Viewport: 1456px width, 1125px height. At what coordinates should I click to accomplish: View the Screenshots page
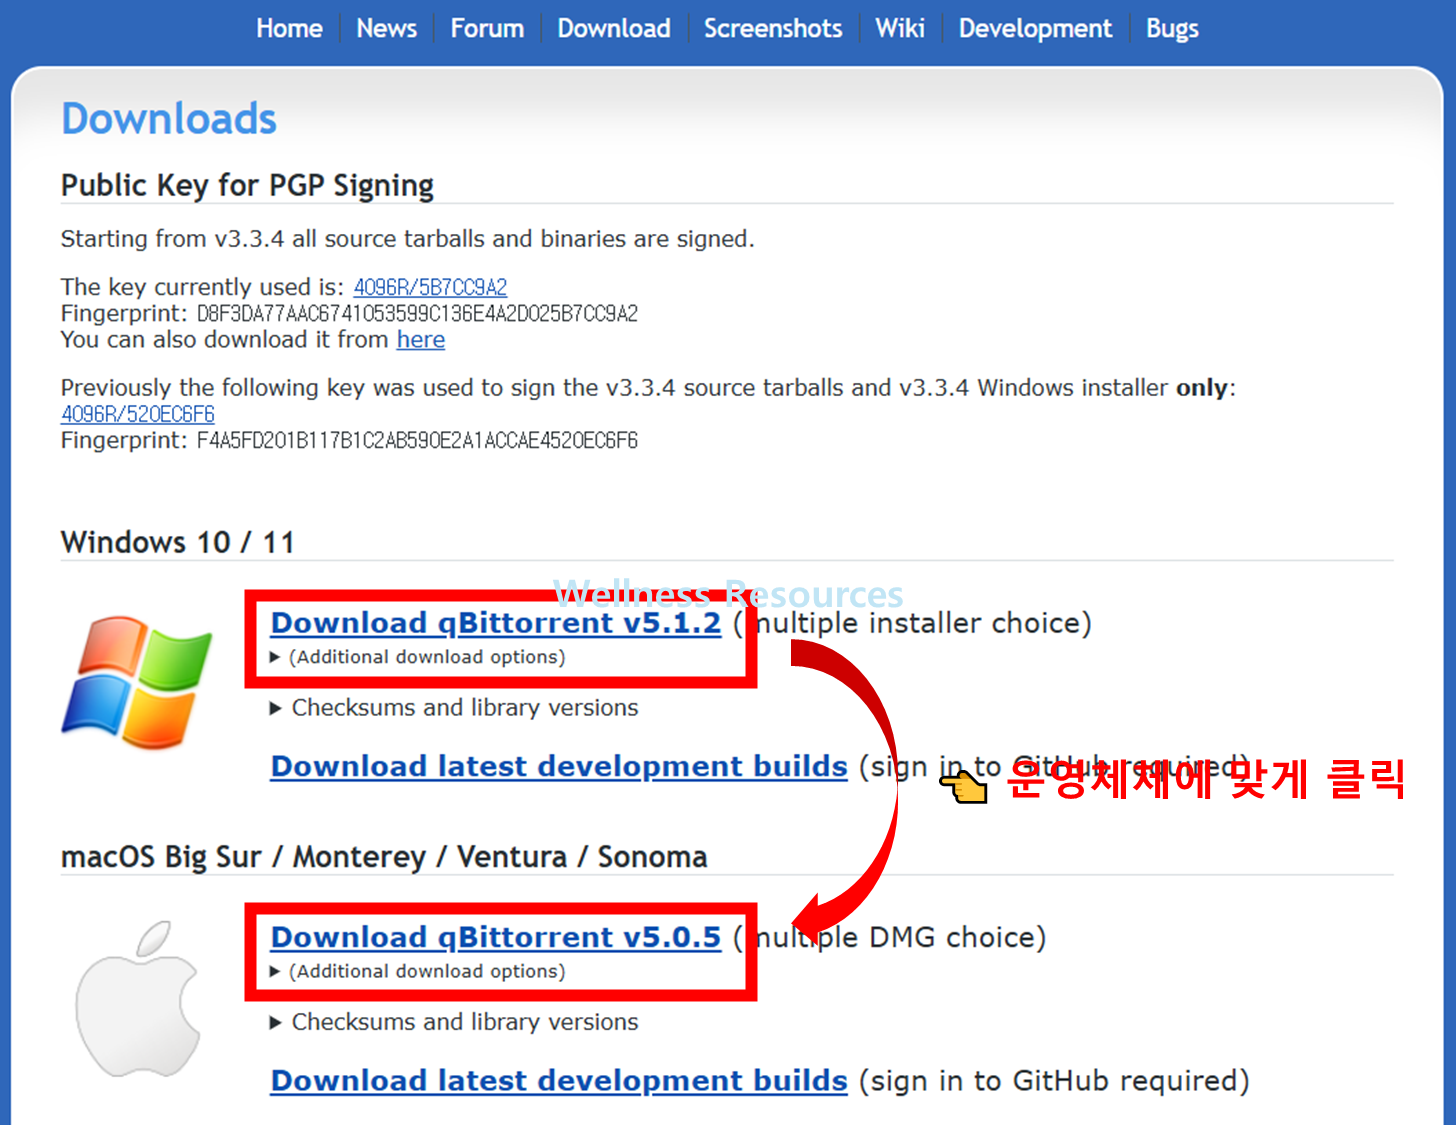(773, 28)
